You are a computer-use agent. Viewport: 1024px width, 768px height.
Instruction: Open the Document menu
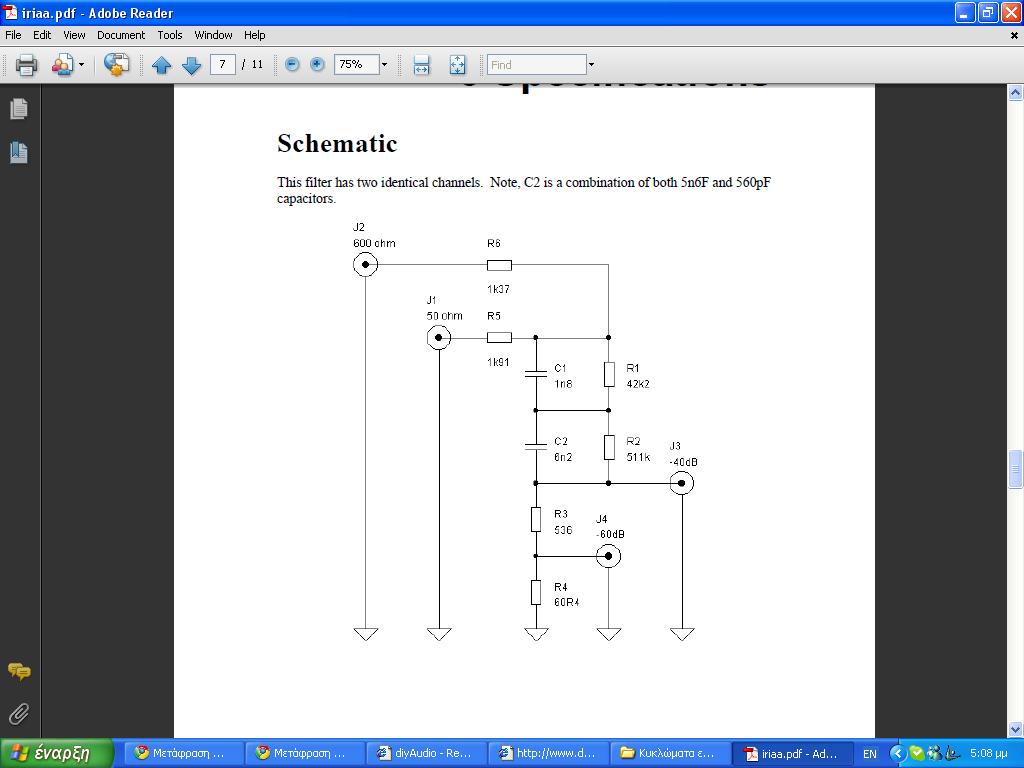coord(121,35)
